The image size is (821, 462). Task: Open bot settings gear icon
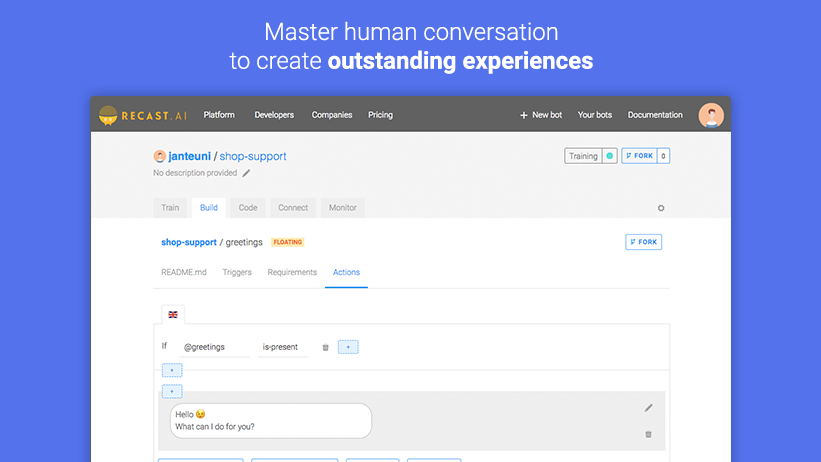click(x=661, y=208)
